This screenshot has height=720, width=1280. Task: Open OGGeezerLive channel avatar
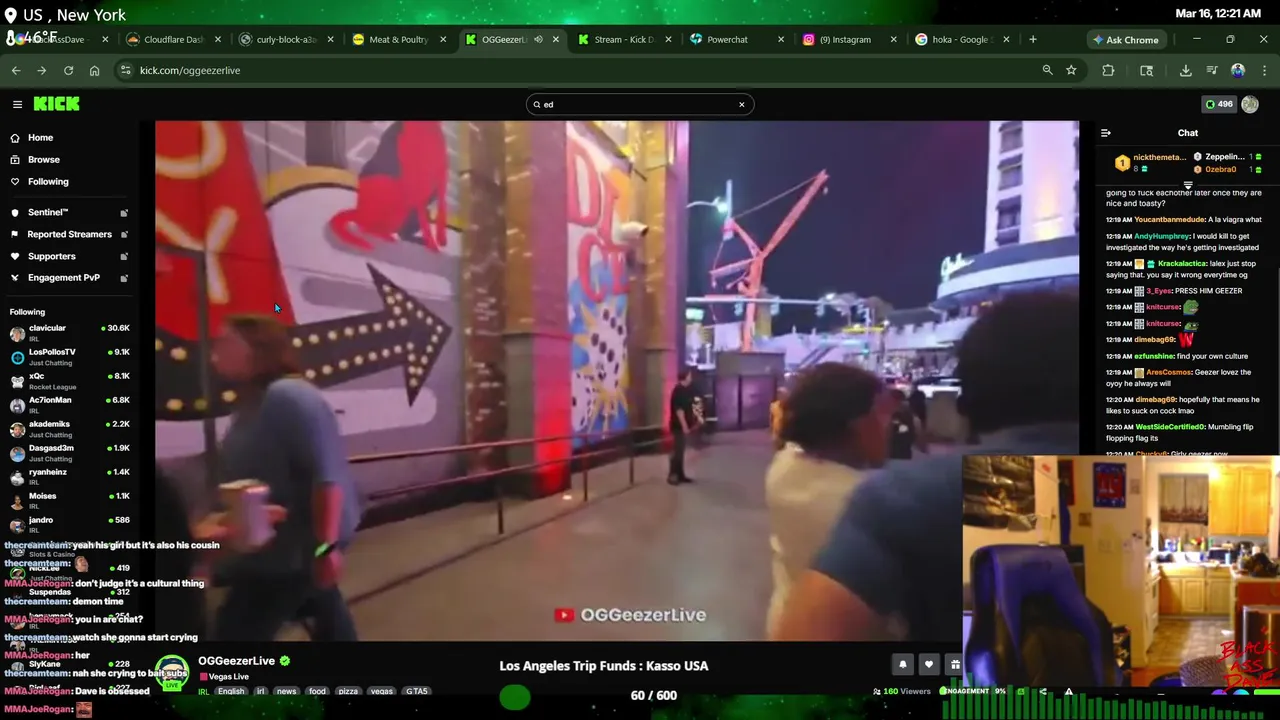[171, 674]
